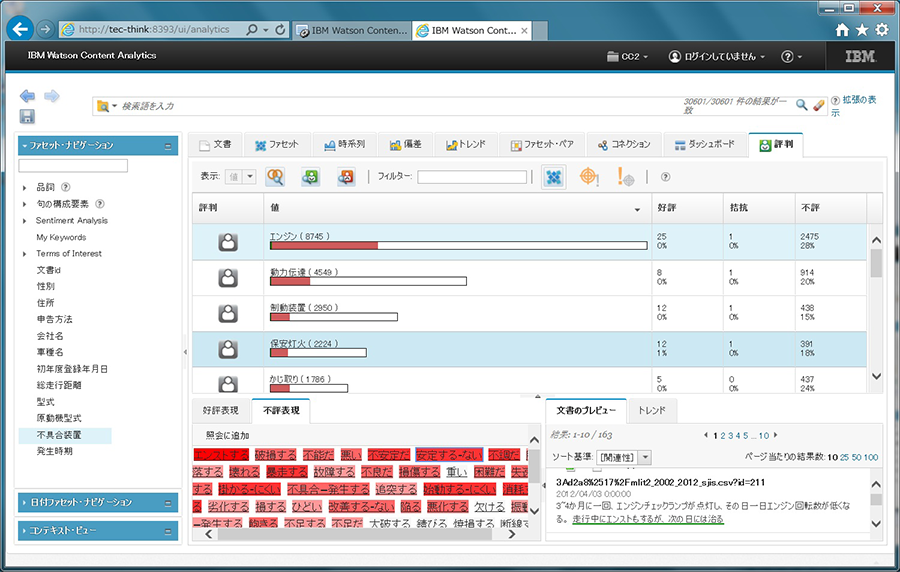The height and width of the screenshot is (572, 900).
Task: Expand the Terms of Interest node
Action: [24, 254]
